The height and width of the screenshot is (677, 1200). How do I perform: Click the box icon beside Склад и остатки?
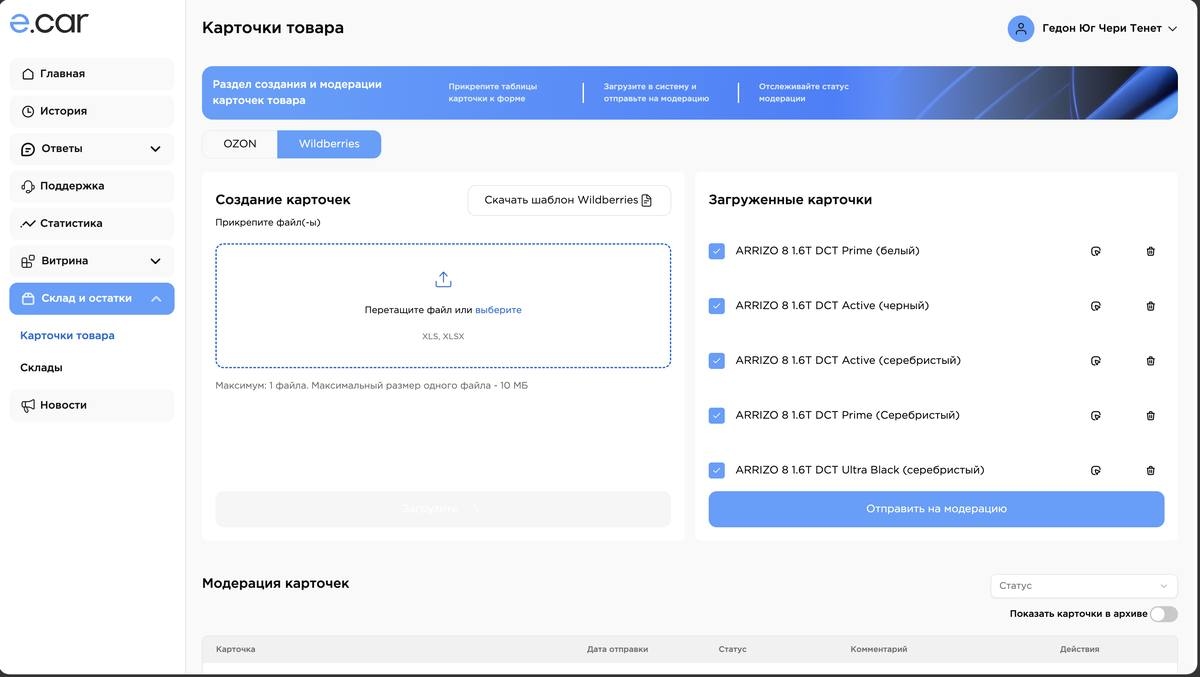[28, 298]
